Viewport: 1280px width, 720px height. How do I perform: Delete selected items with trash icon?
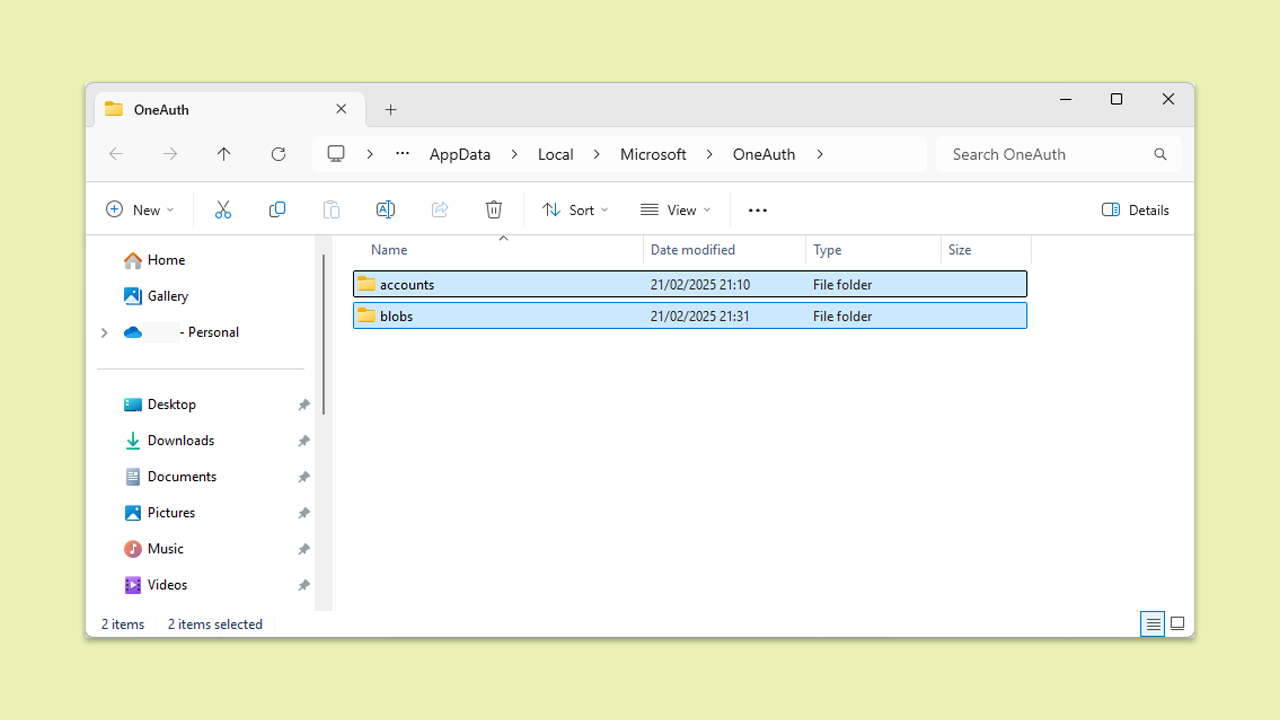[x=493, y=210]
